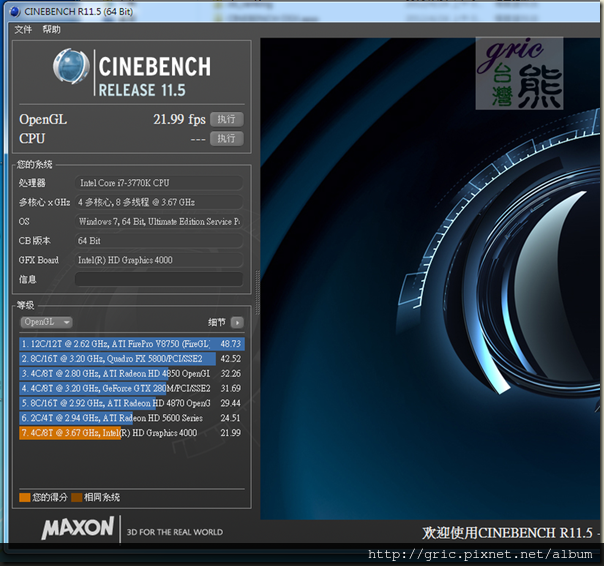Open the 幫助 menu

click(51, 29)
